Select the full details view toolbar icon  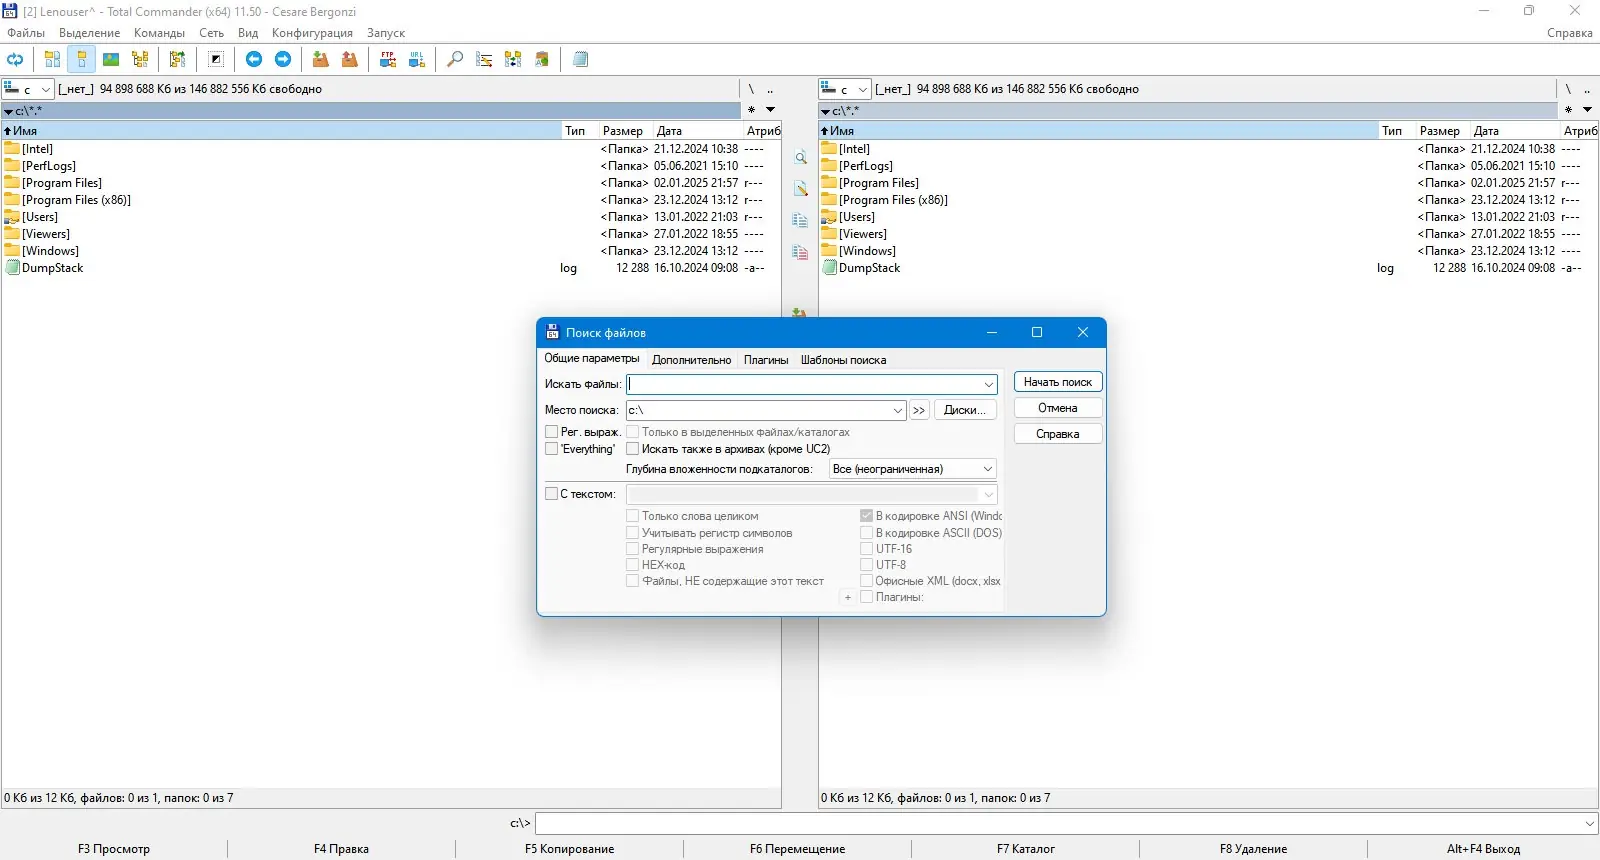coord(82,59)
